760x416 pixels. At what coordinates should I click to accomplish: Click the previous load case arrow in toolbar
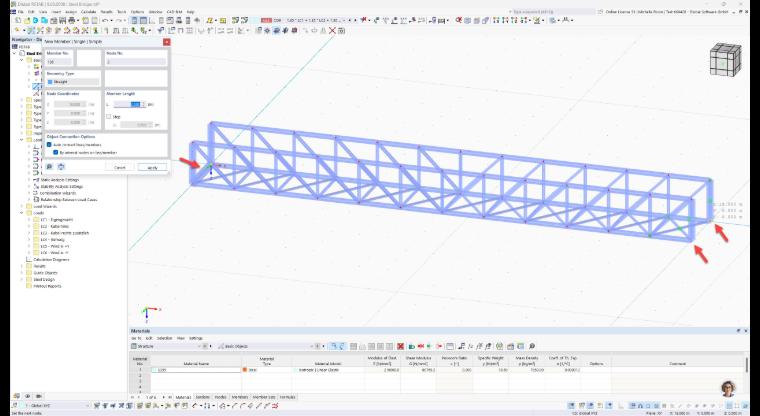pos(350,20)
